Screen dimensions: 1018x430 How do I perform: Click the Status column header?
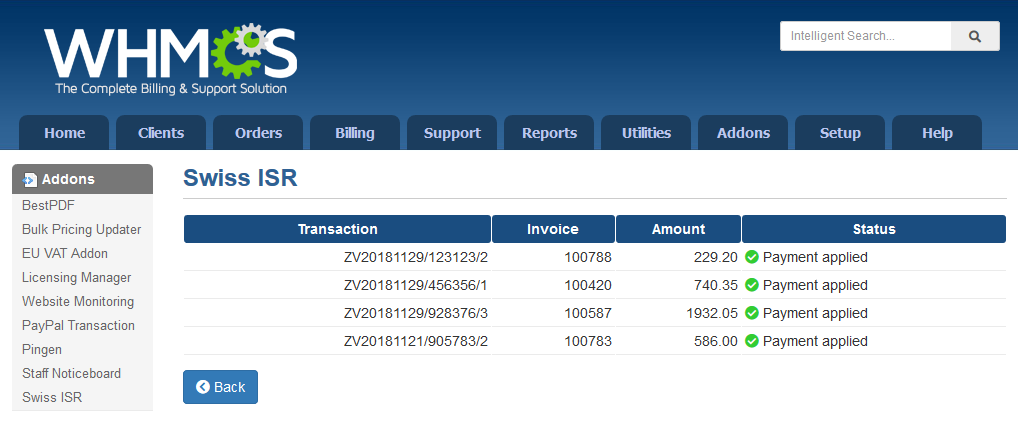874,229
